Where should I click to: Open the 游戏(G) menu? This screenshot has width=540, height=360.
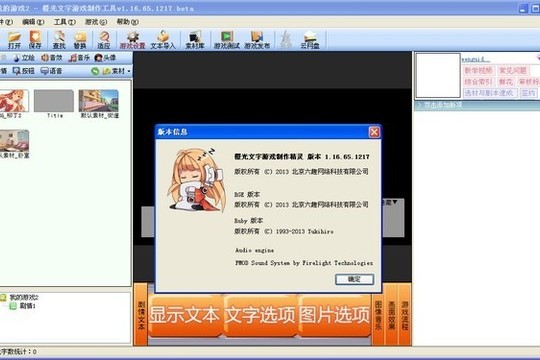point(96,22)
